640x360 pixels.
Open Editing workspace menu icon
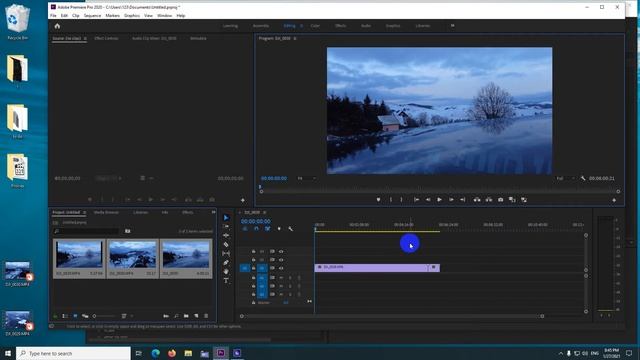pyautogui.click(x=302, y=26)
